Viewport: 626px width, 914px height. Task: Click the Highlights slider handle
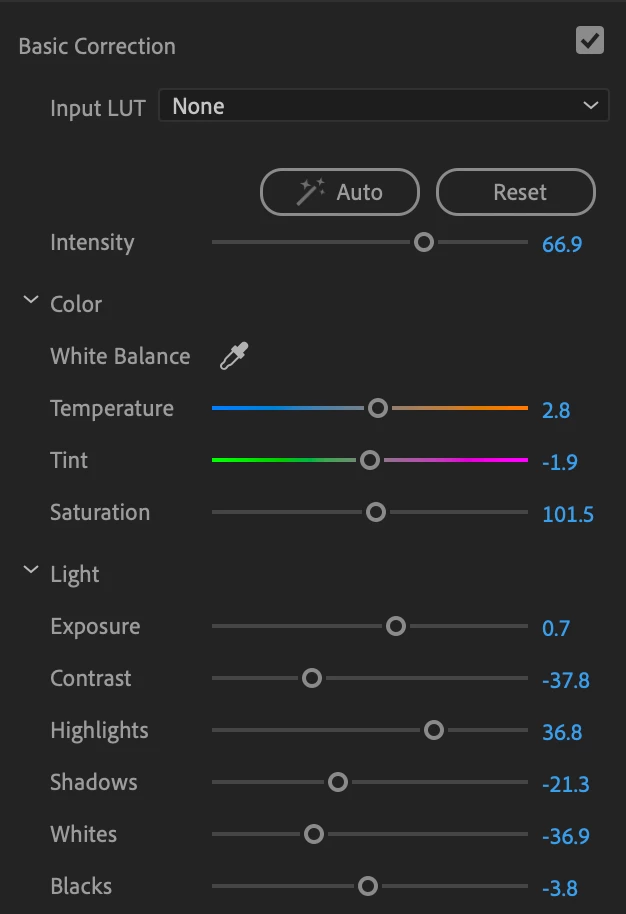pos(433,730)
